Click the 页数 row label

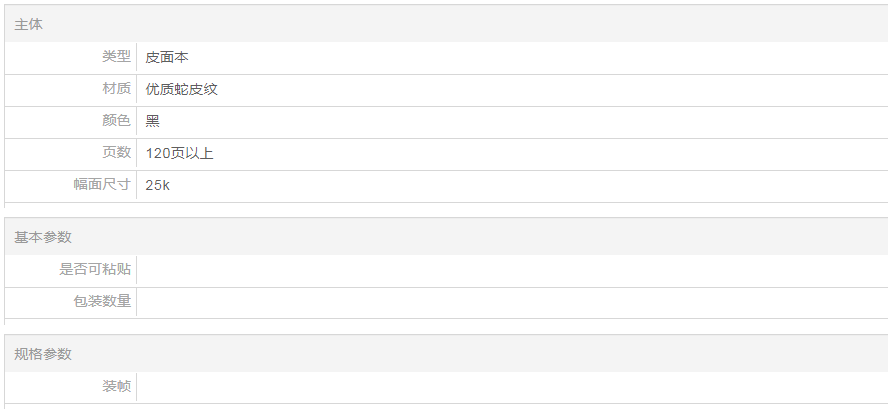click(116, 153)
